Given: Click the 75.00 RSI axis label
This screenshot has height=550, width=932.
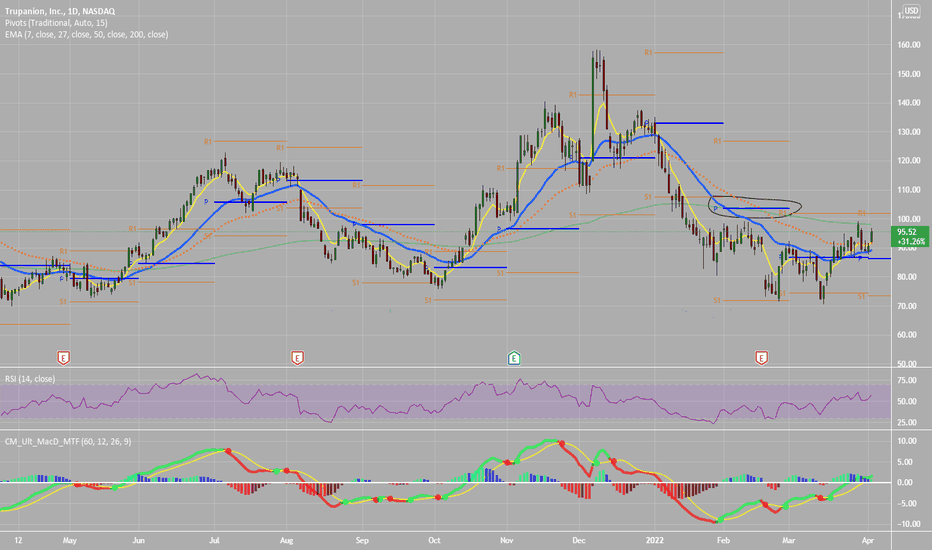Looking at the screenshot, I should (907, 381).
